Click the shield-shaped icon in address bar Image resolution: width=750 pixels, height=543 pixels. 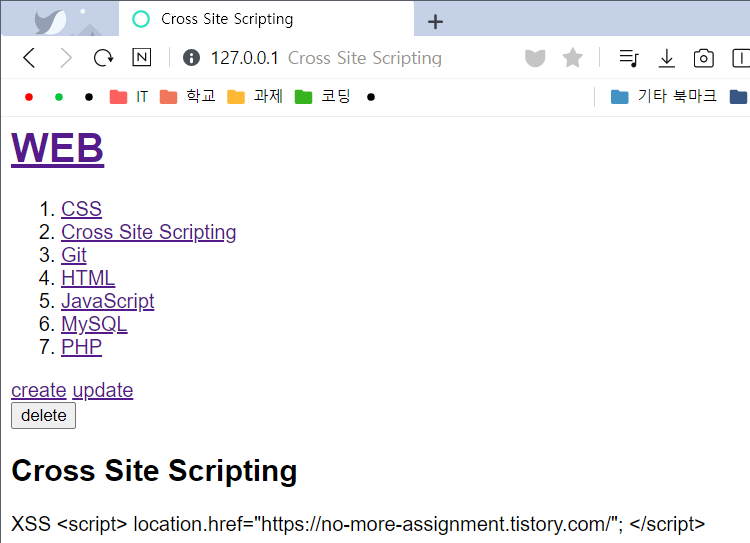coord(535,58)
